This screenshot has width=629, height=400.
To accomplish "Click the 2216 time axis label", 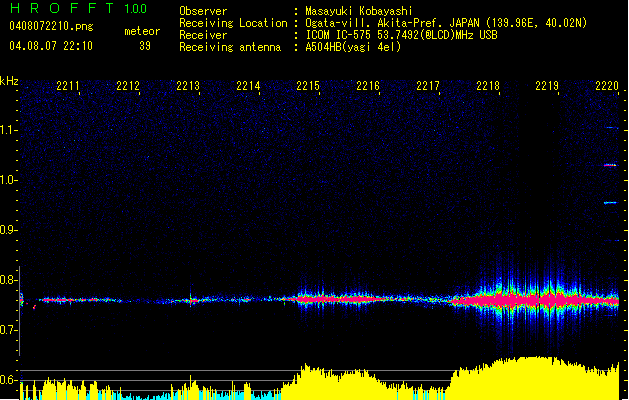I will click(x=368, y=85).
